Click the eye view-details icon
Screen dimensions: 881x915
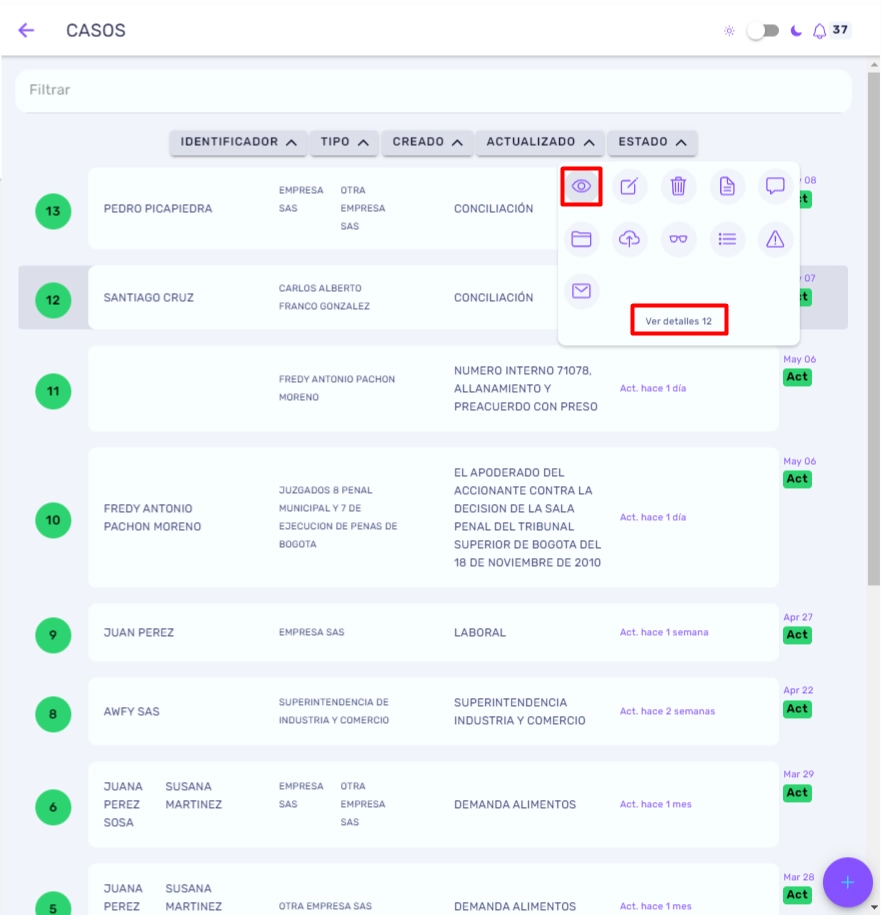pyautogui.click(x=581, y=186)
